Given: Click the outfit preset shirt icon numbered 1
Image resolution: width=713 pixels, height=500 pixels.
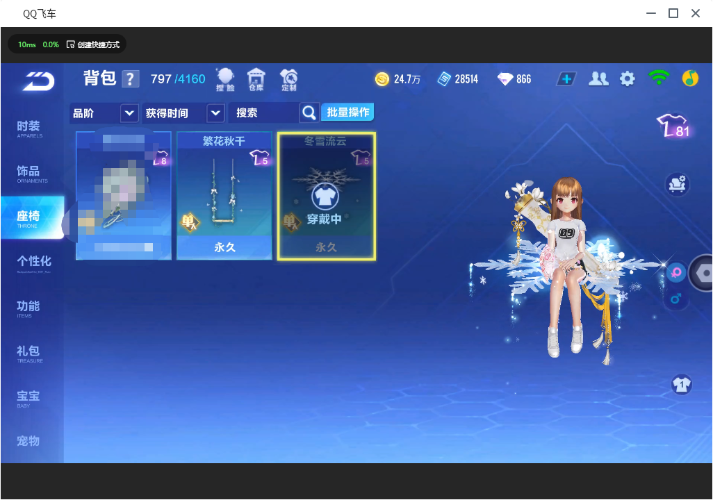Looking at the screenshot, I should 681,384.
